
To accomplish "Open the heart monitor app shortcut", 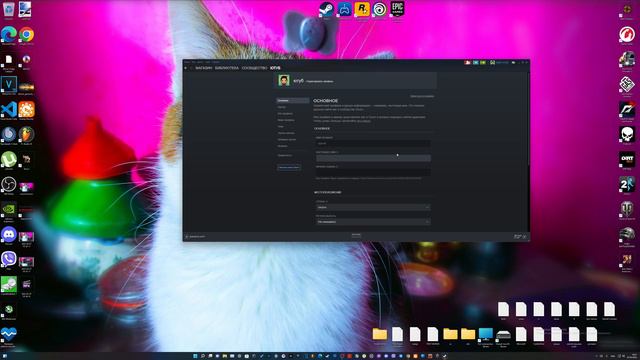I will [9, 334].
